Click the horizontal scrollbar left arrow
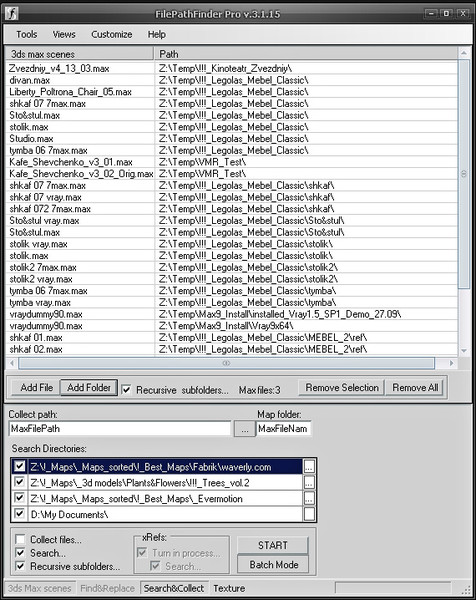The height and width of the screenshot is (600, 476). click(x=12, y=363)
